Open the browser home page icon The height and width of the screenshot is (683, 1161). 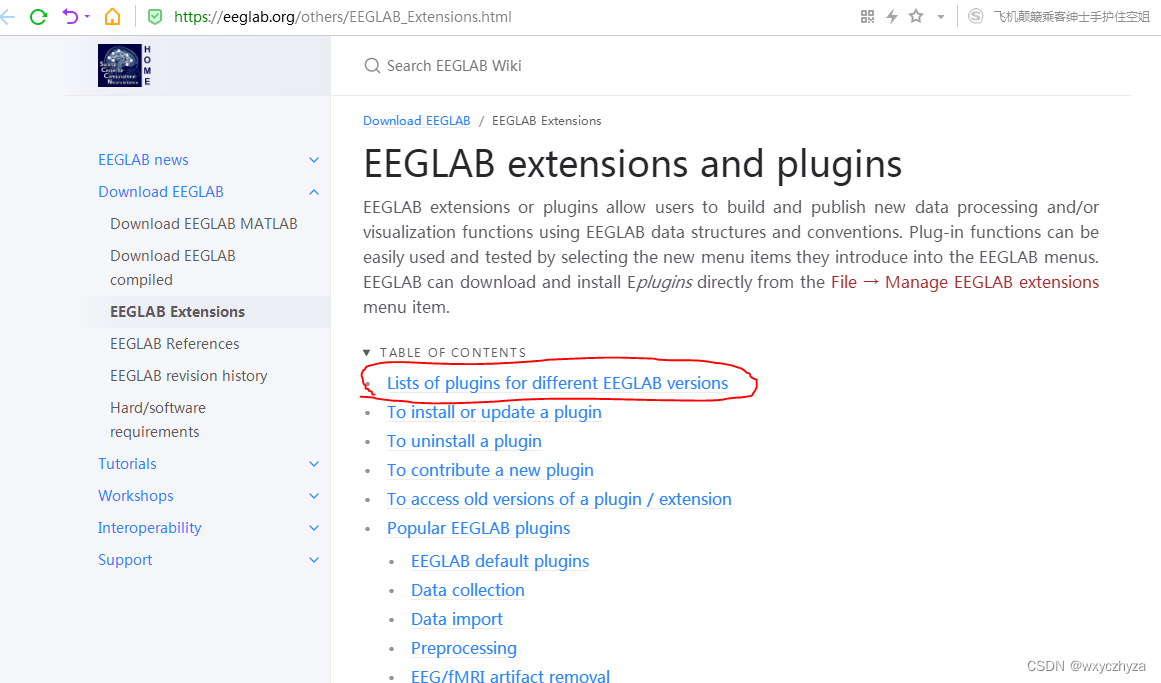click(112, 16)
